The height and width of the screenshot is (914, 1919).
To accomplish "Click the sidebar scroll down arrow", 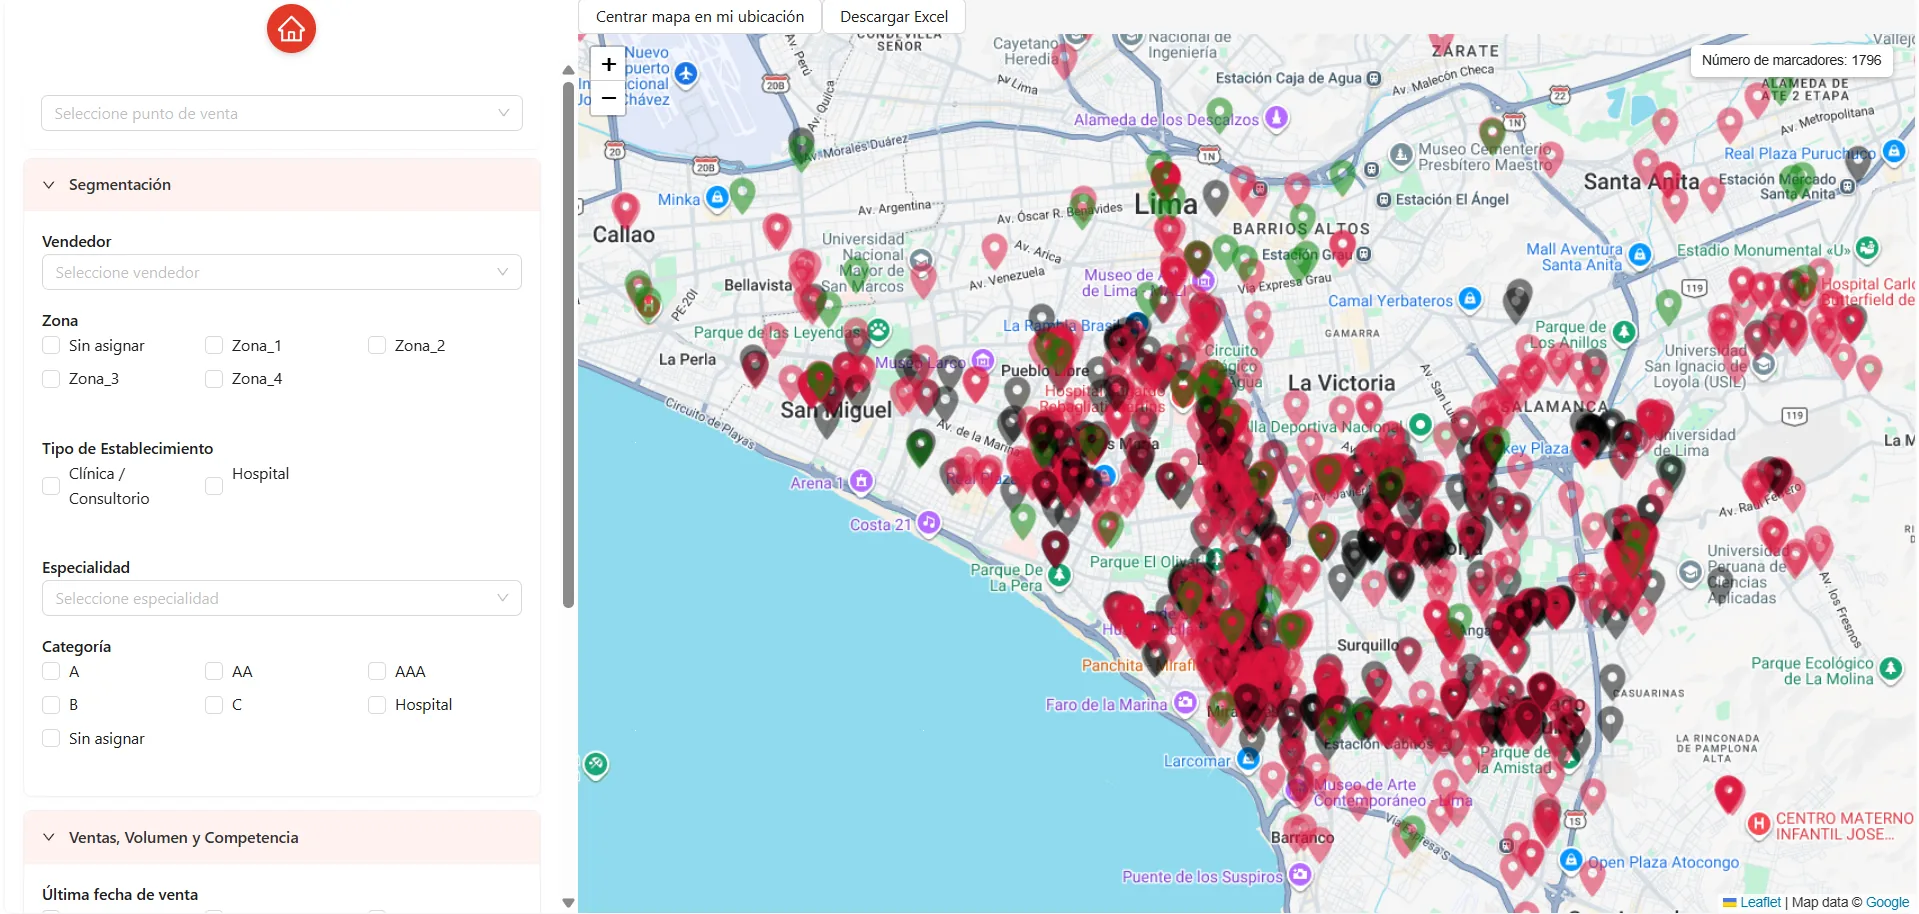I will coord(568,903).
